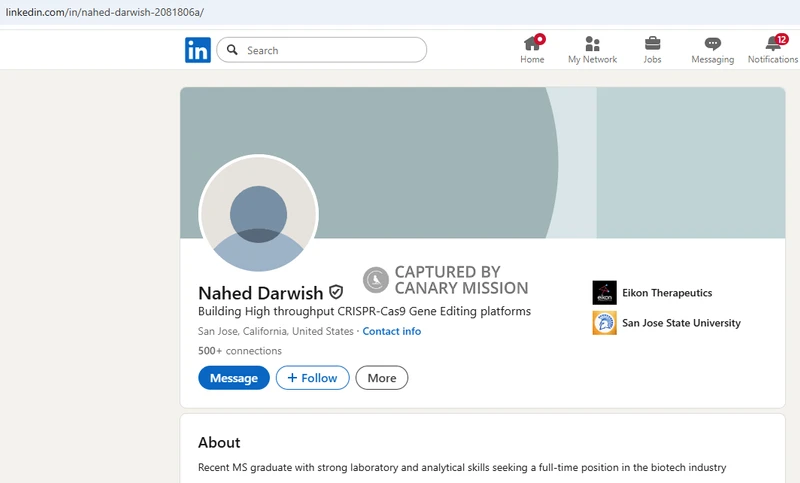Open the Eikon Therapeutics company link

[667, 293]
